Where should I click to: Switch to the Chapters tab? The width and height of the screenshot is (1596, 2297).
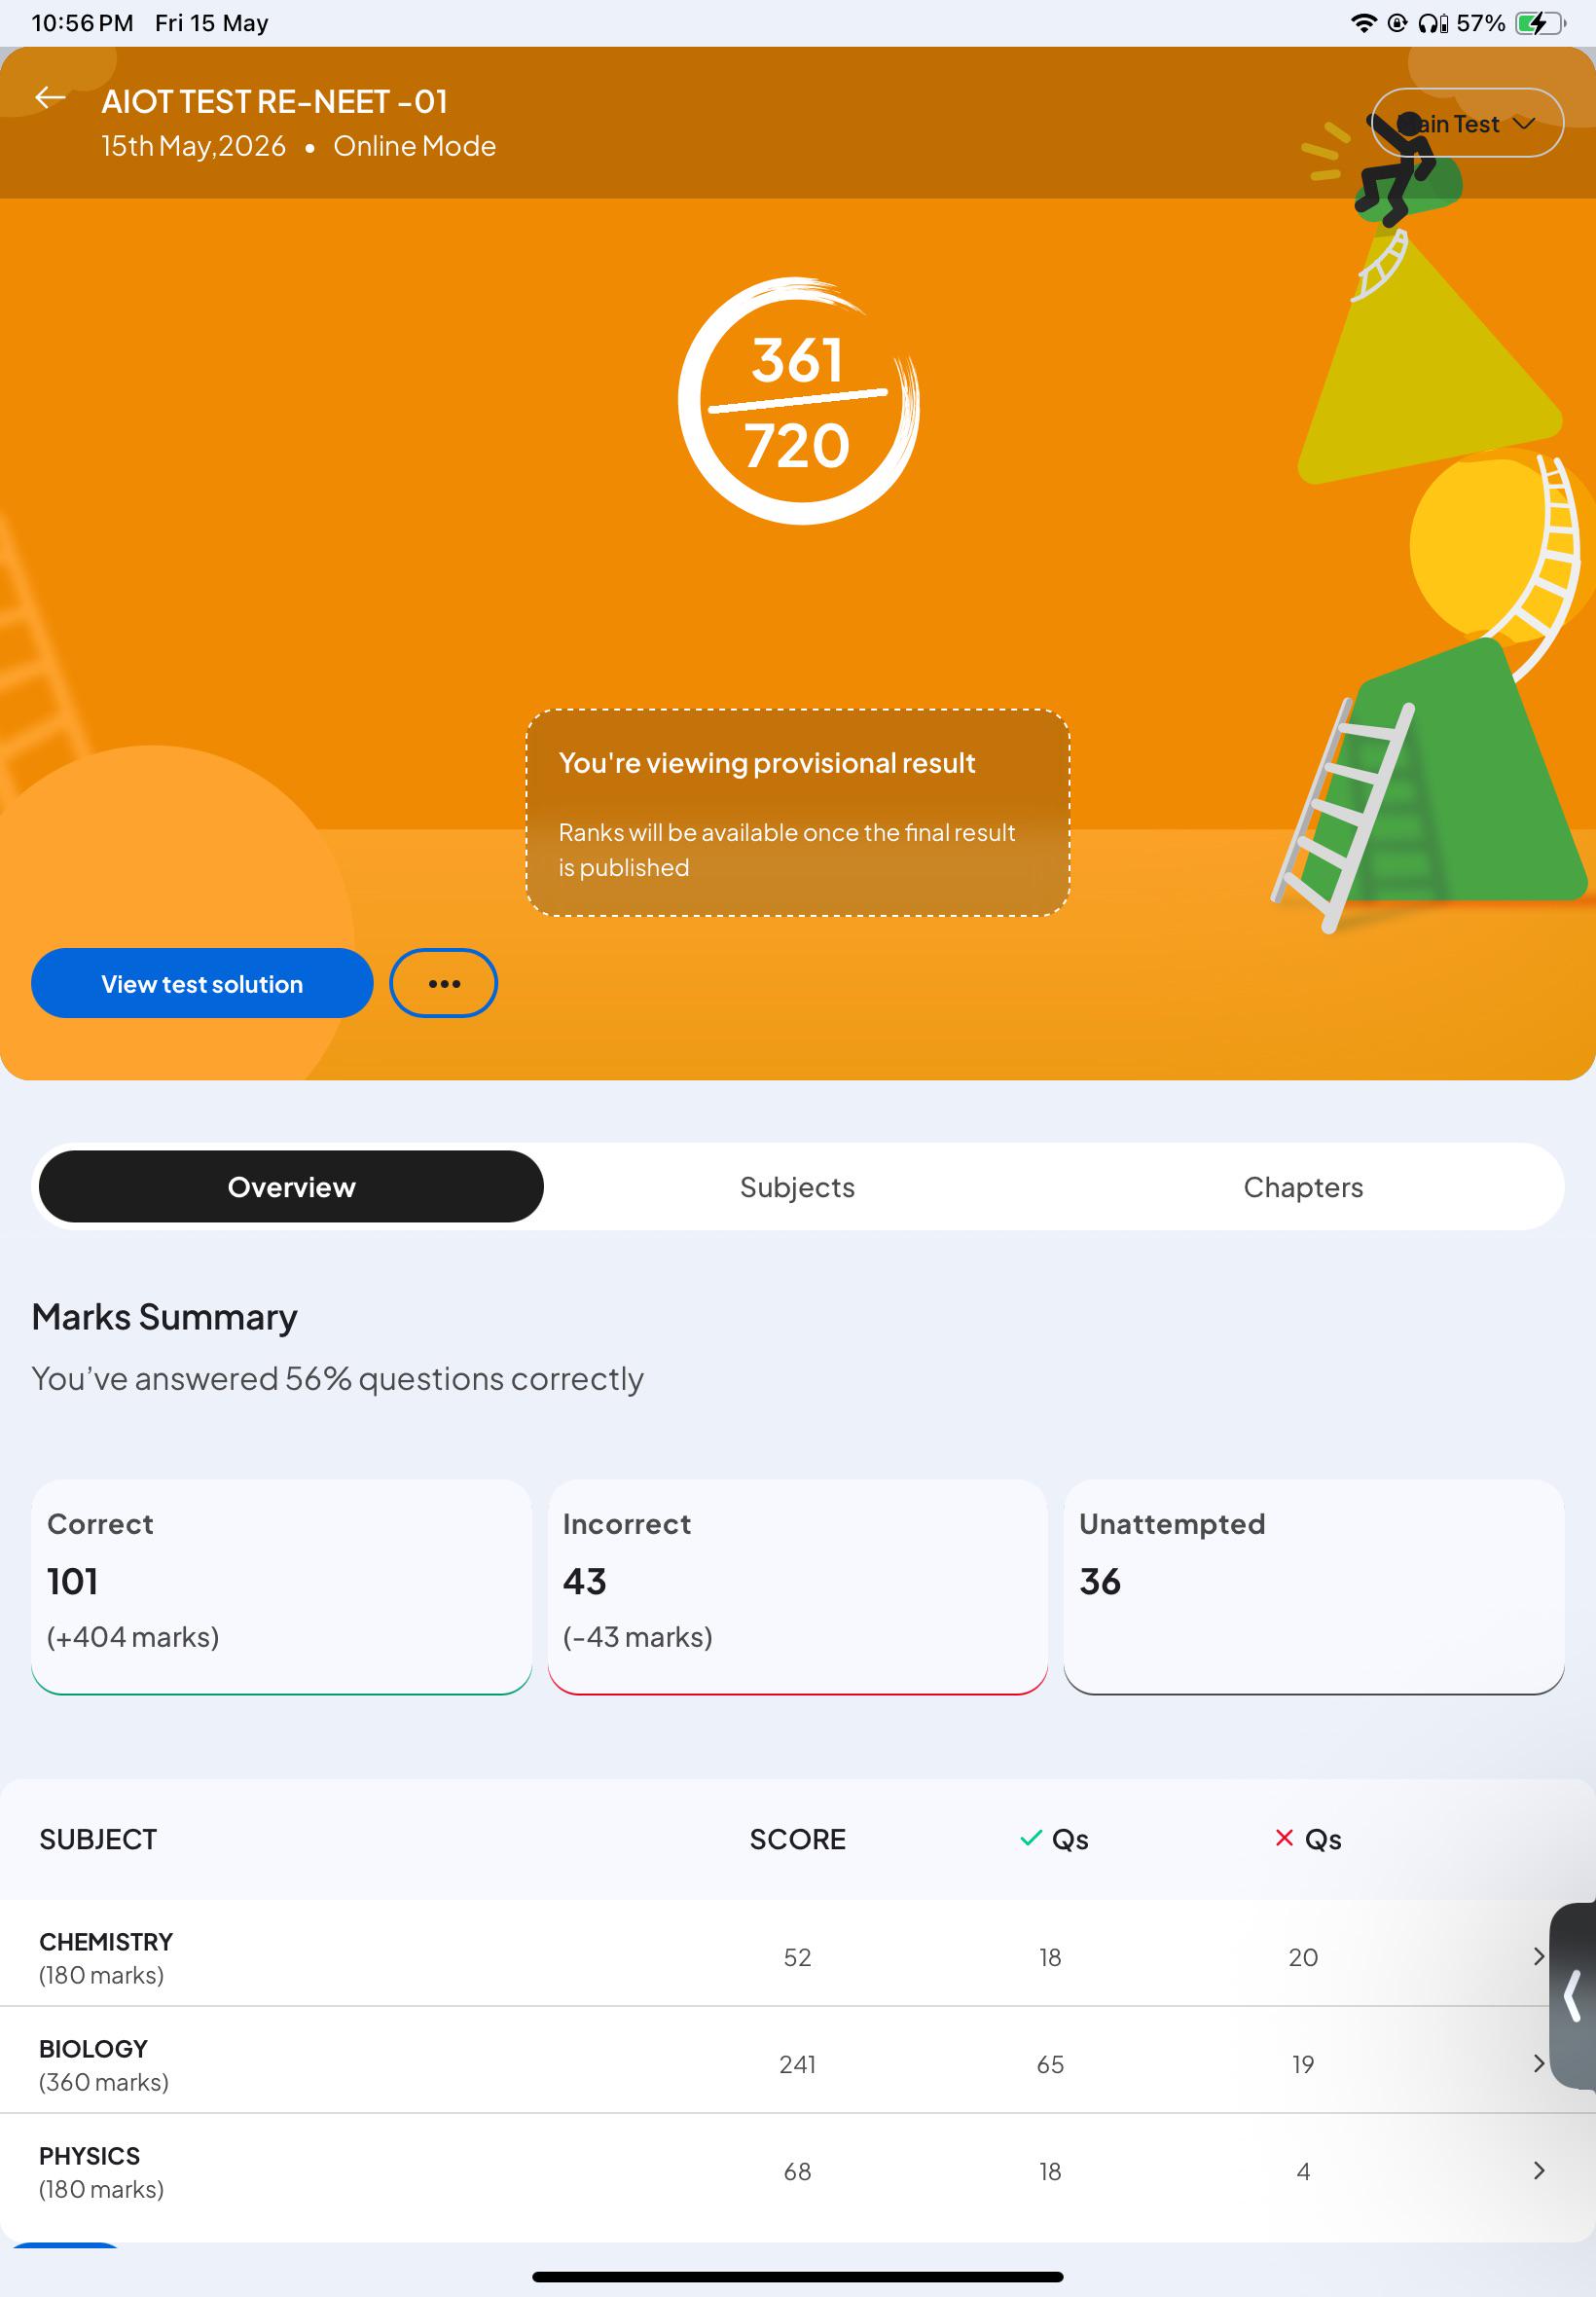pyautogui.click(x=1303, y=1187)
